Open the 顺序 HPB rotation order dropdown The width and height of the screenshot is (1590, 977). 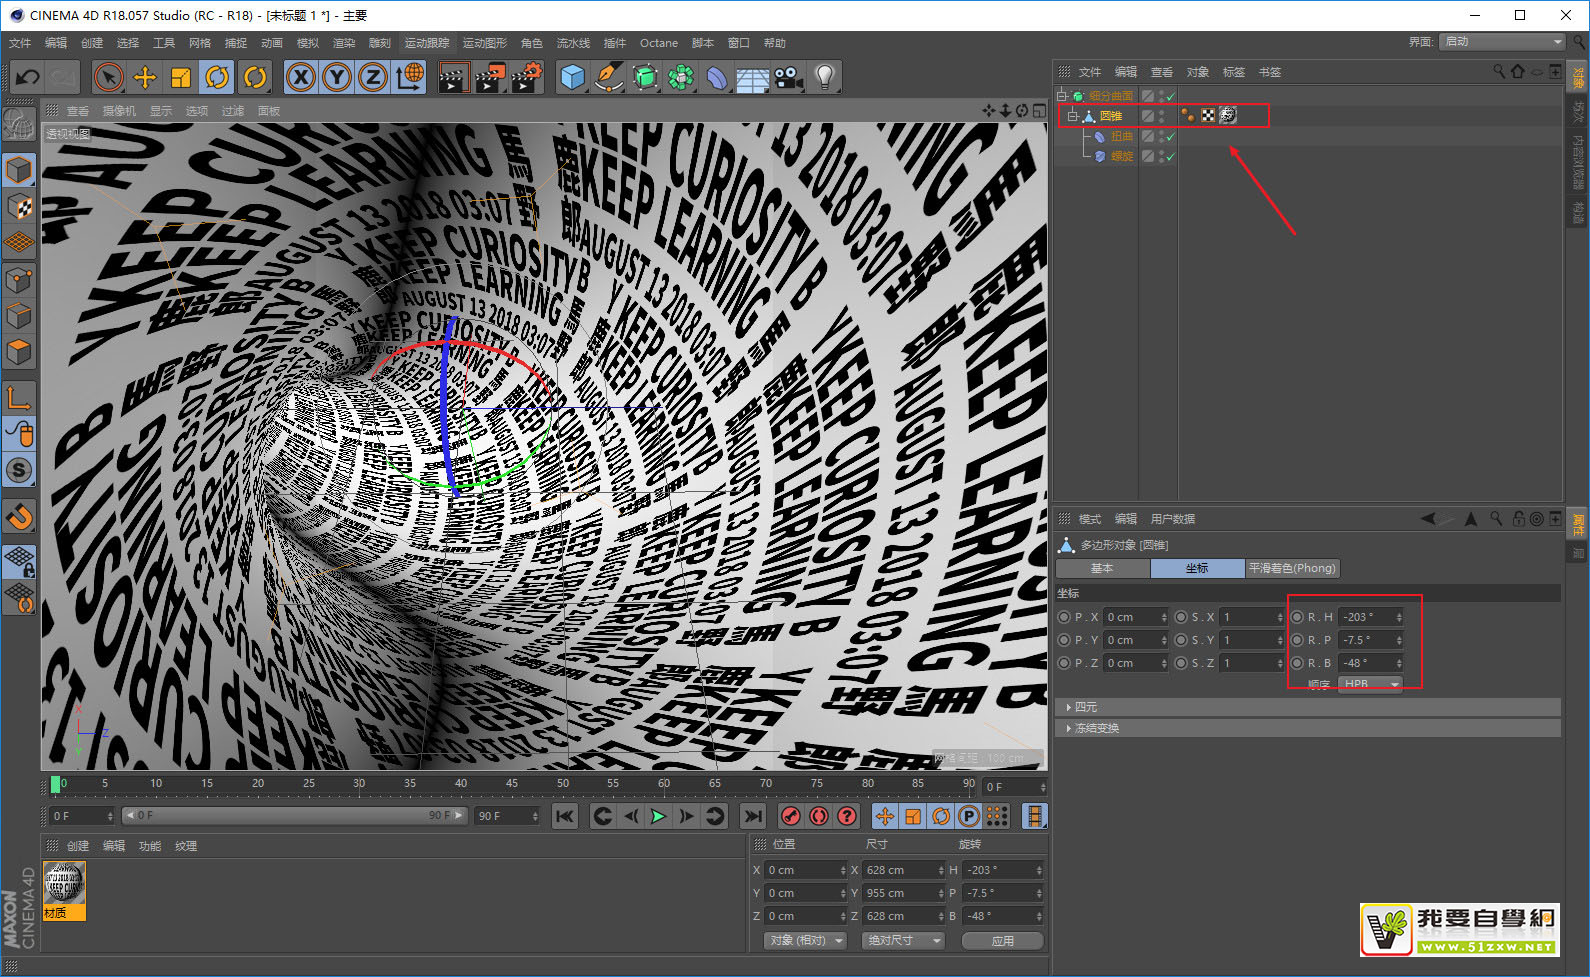tap(1370, 684)
